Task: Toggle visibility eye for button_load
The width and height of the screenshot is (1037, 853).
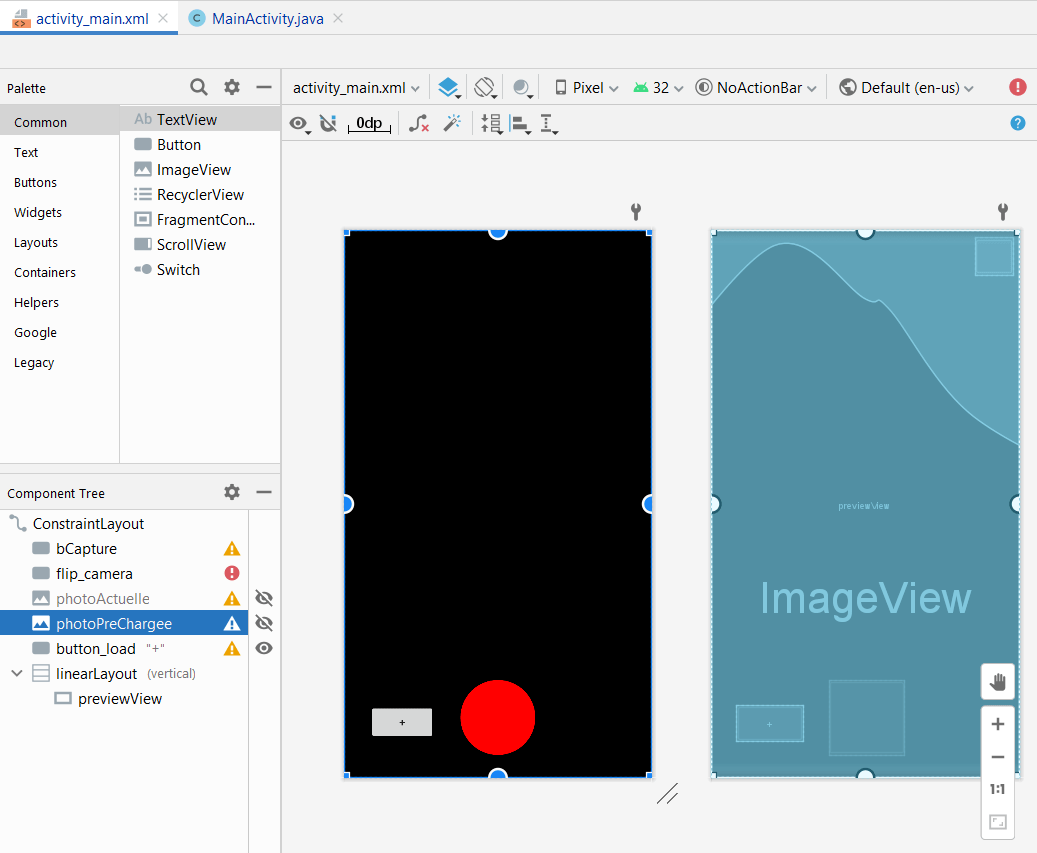Action: point(264,648)
